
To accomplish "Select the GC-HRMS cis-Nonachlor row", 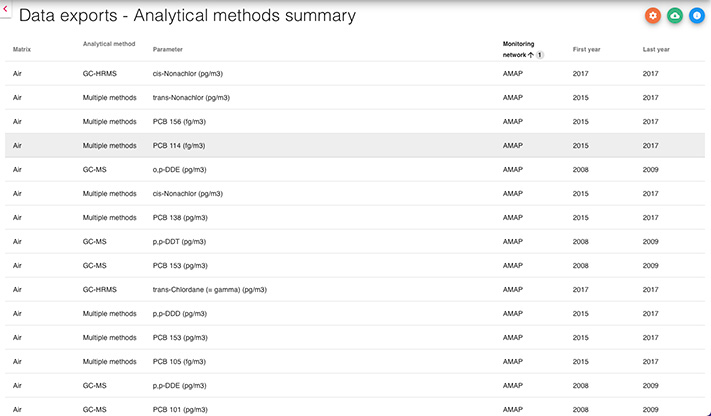I will point(355,73).
